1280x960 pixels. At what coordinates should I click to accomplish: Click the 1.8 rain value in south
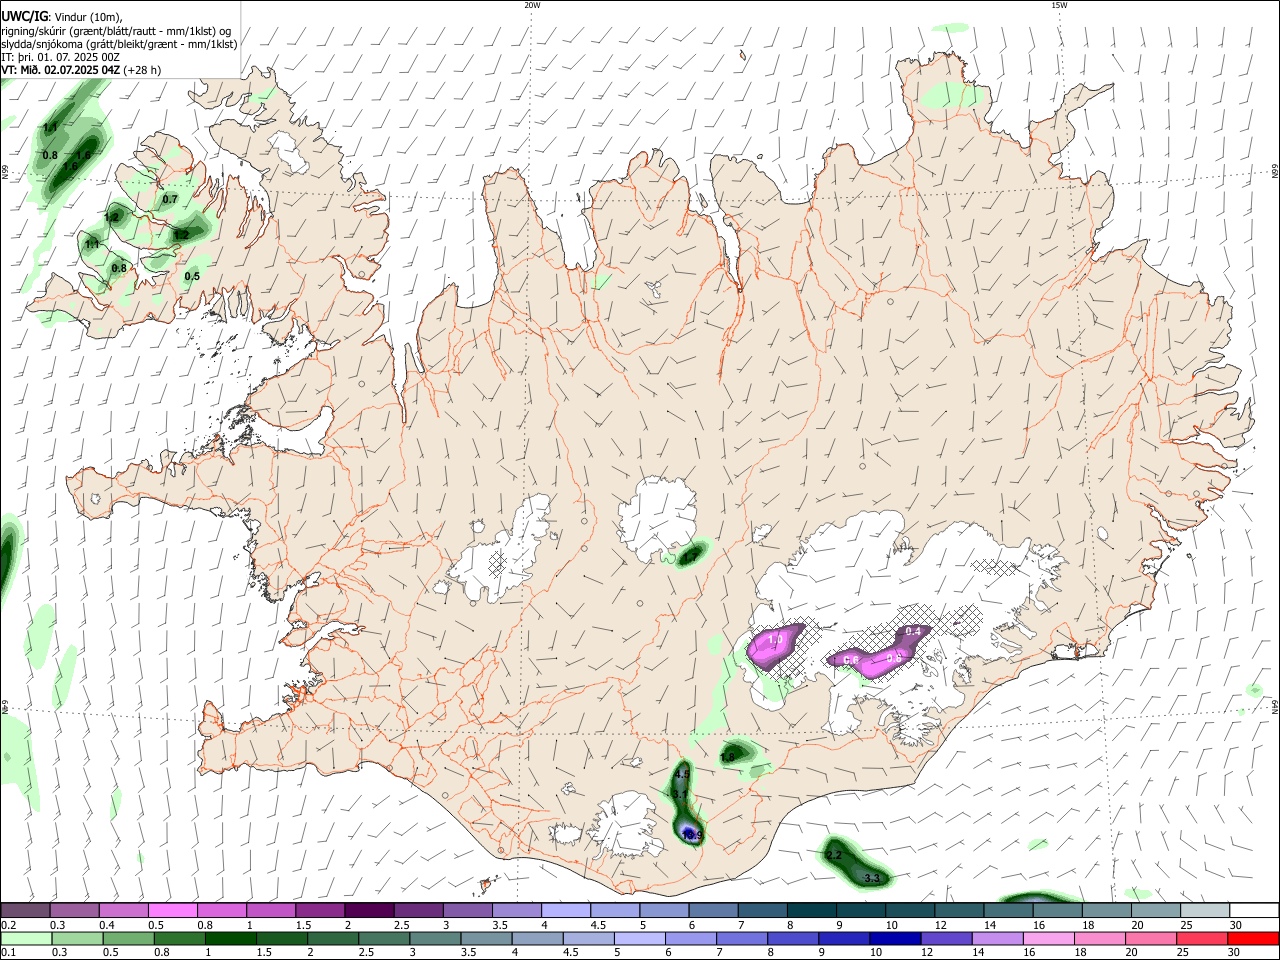pyautogui.click(x=728, y=758)
